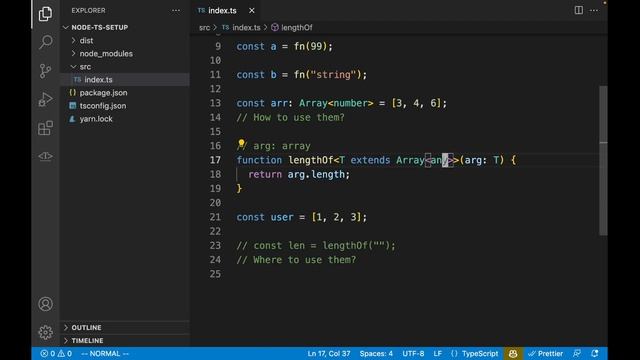Screen dimensions: 640x360
Task: Click the lightbulb code action on line 16
Action: click(x=241, y=144)
